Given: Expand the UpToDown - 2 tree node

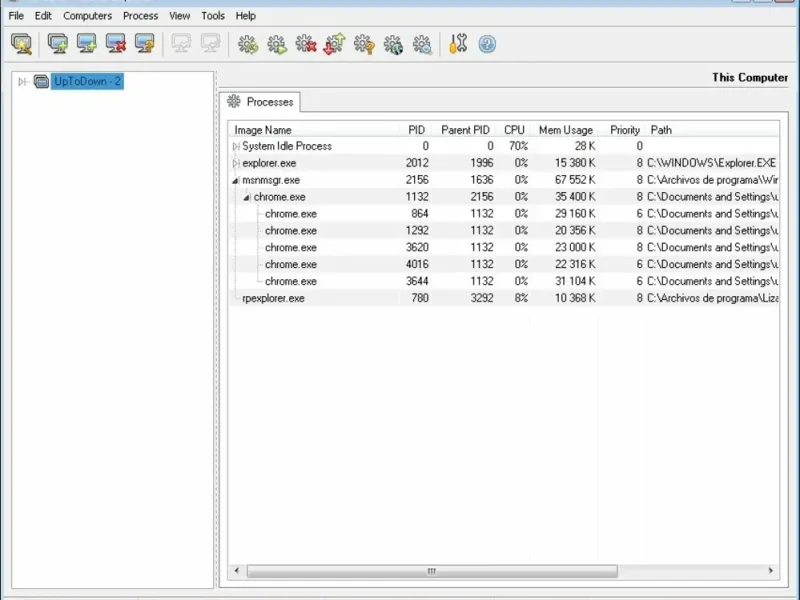Looking at the screenshot, I should pos(21,82).
